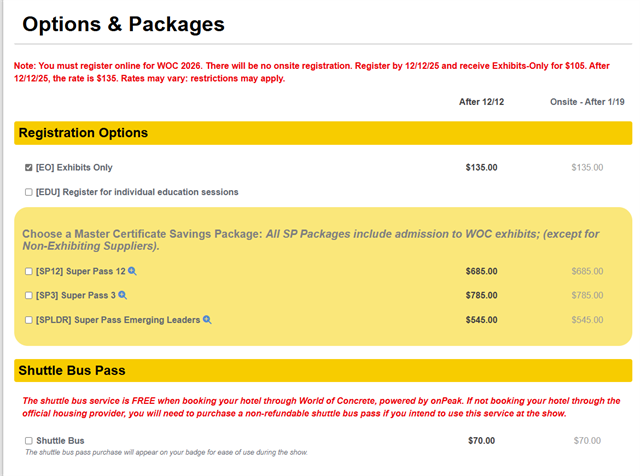Click the "[EO] Exhibits Only" label text

coord(74,168)
